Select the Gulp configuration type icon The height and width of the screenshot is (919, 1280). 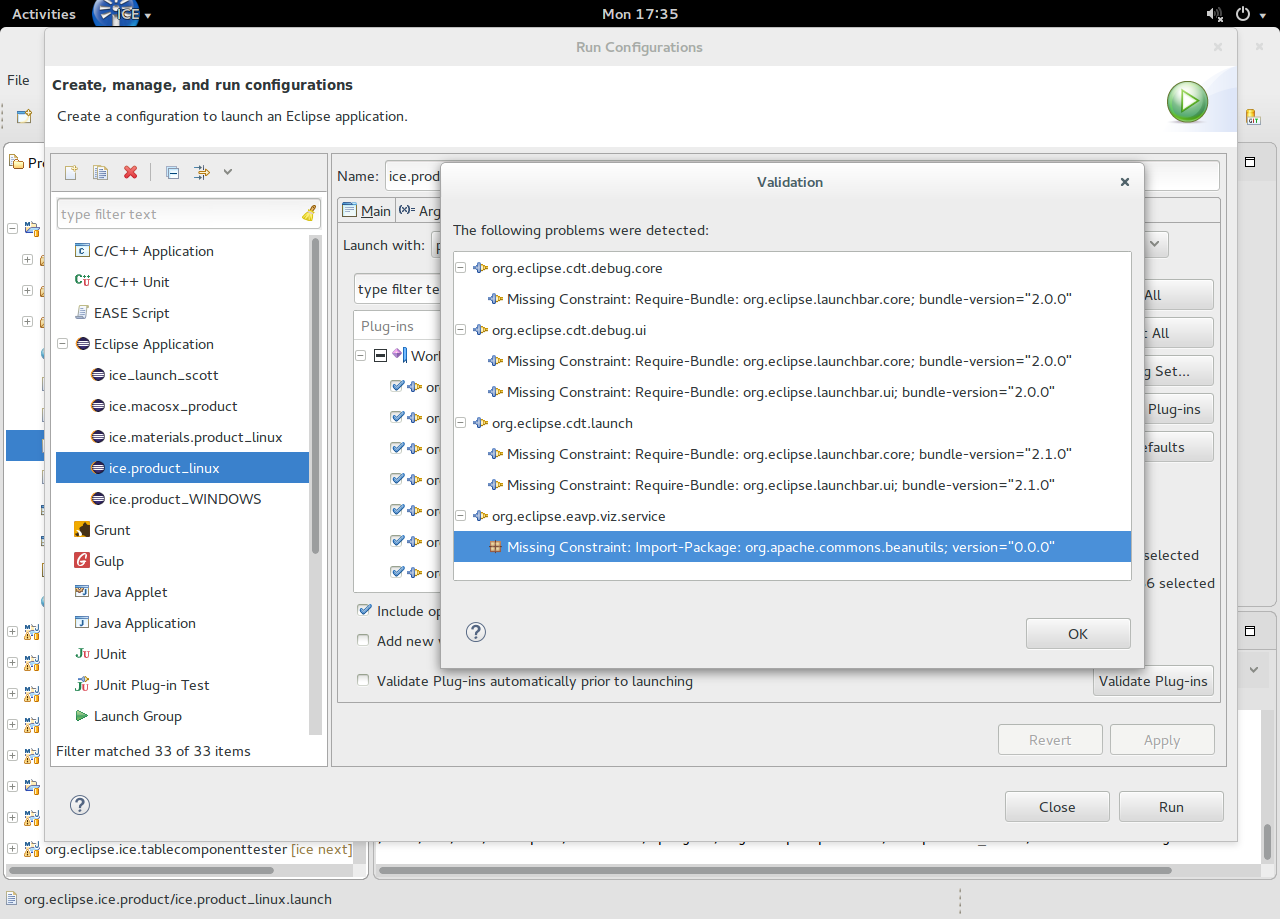pyautogui.click(x=82, y=561)
